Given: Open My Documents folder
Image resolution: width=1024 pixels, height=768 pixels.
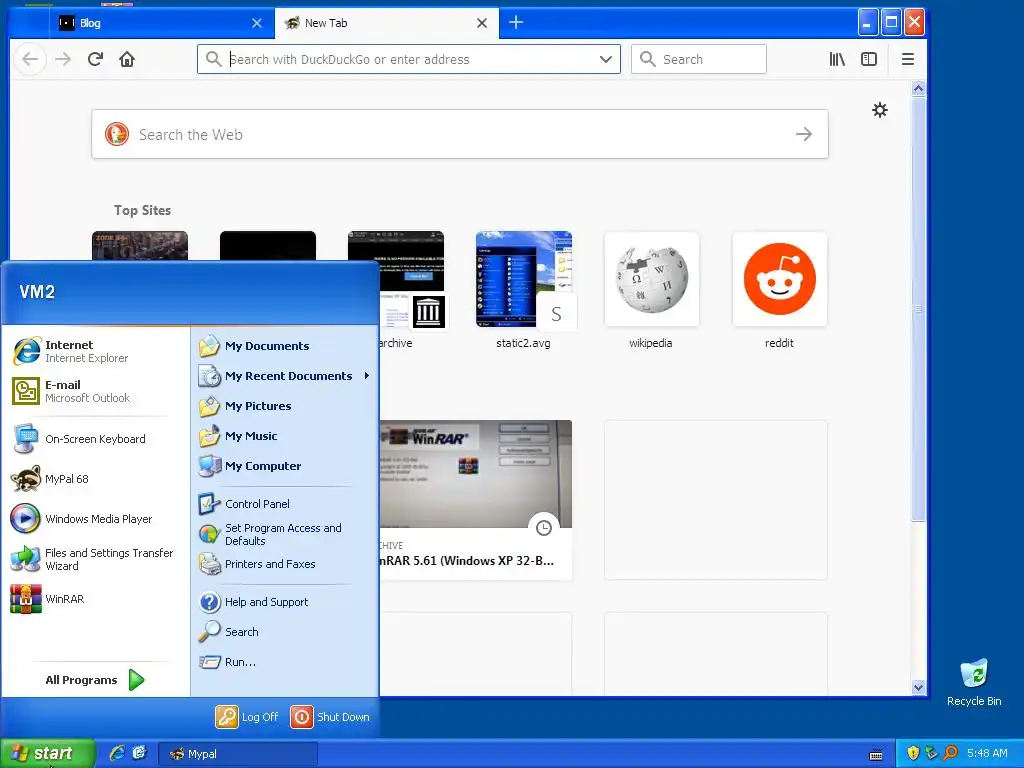Looking at the screenshot, I should coord(285,346).
